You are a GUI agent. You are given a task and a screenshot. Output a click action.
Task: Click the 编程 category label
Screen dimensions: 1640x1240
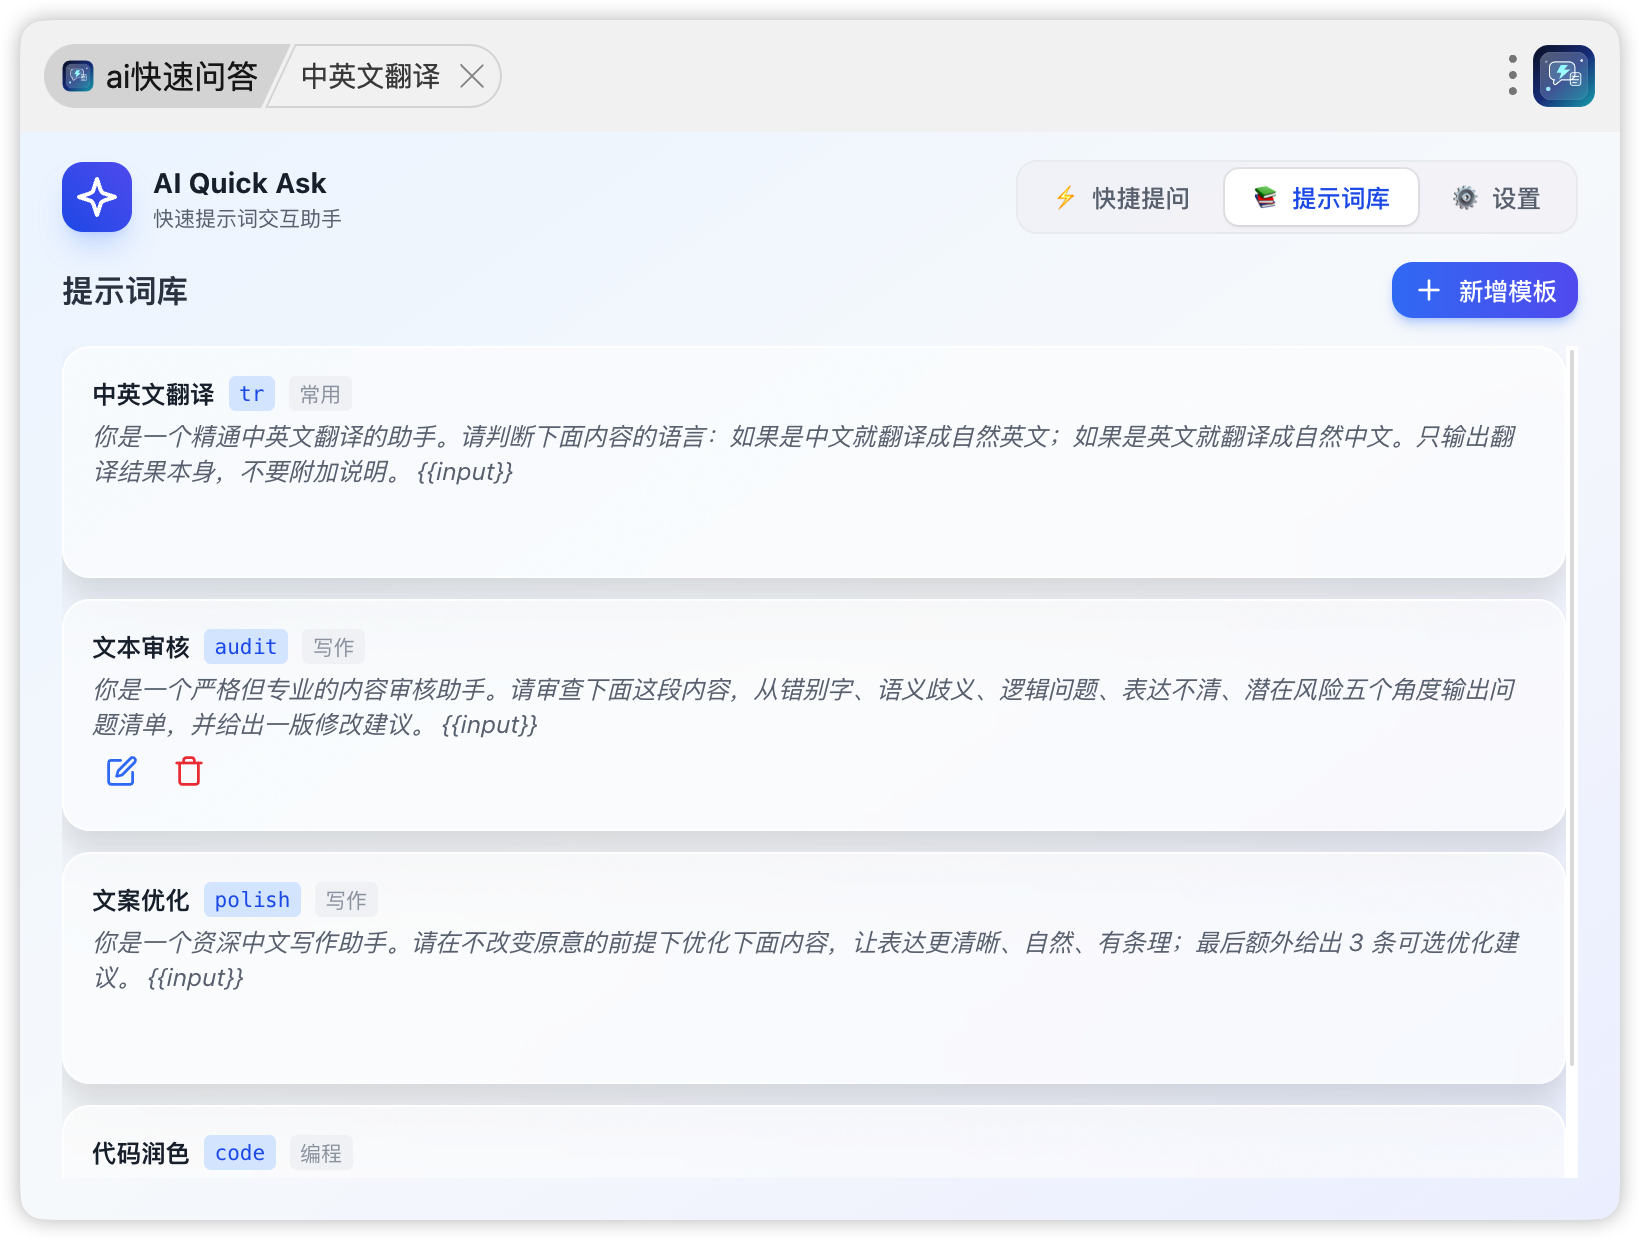(321, 1153)
